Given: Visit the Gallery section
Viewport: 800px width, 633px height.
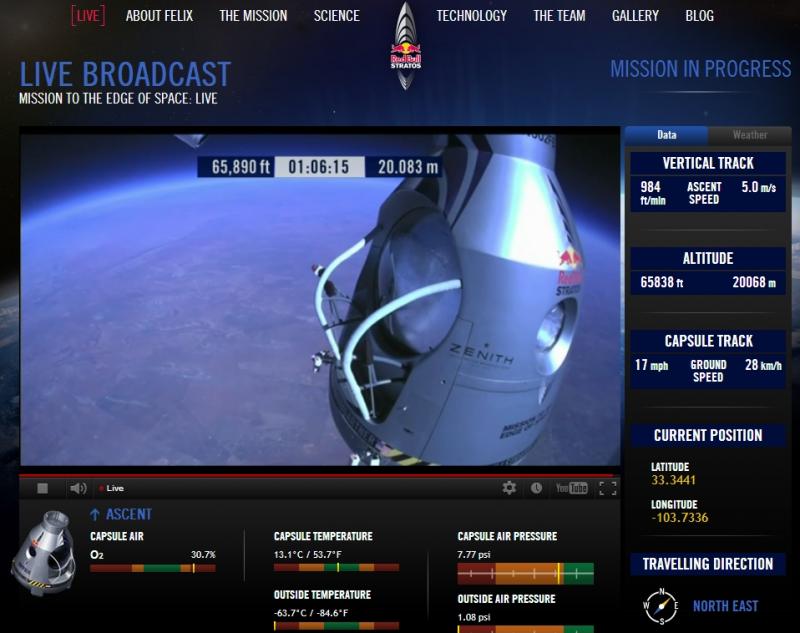Looking at the screenshot, I should click(x=635, y=16).
